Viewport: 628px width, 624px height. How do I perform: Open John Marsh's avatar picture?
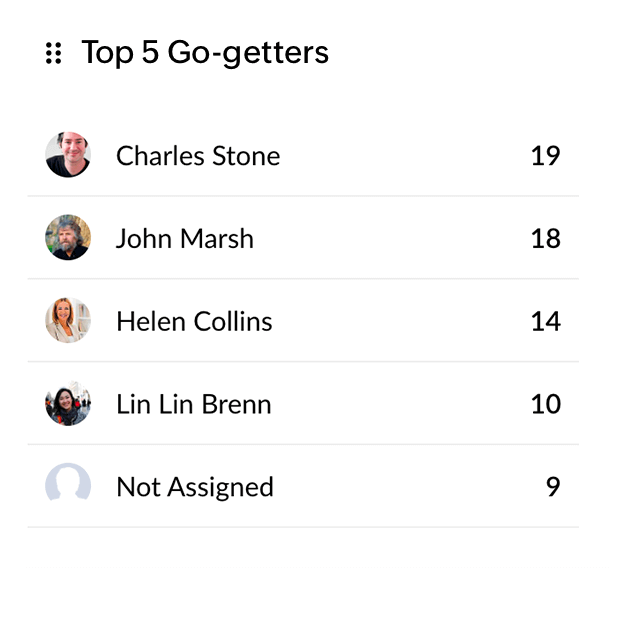point(68,238)
